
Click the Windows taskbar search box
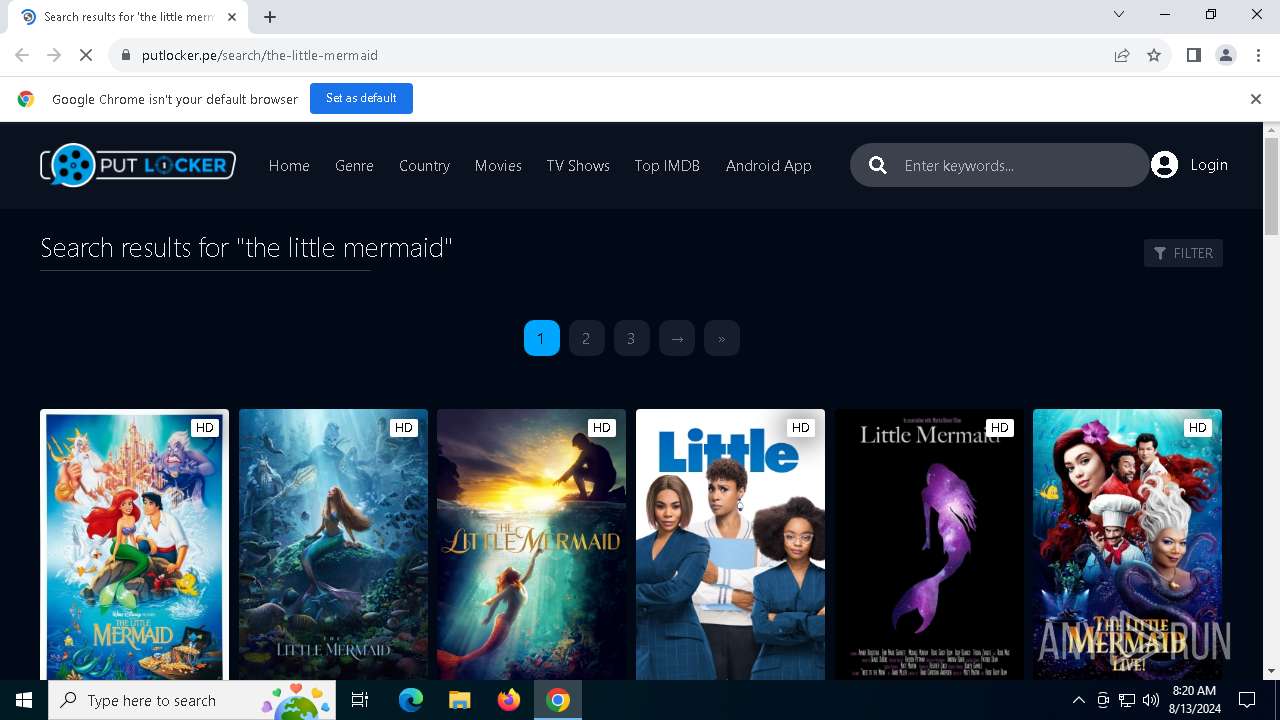pos(192,700)
